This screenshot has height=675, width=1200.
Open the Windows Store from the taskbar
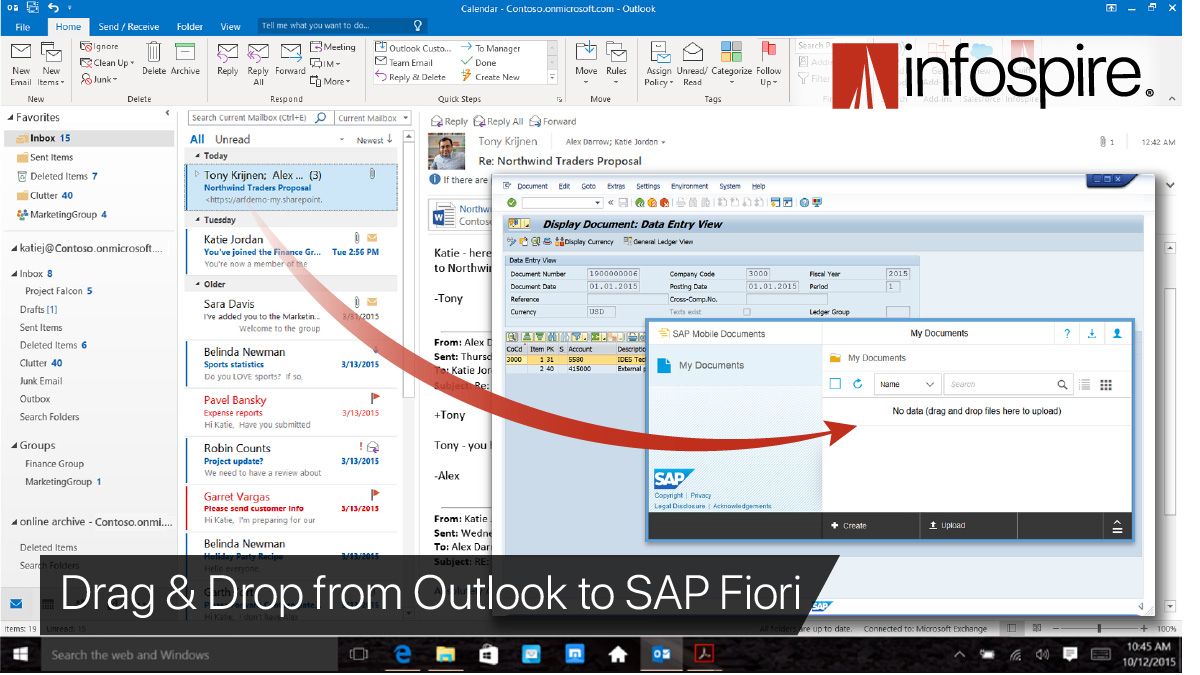click(x=489, y=655)
